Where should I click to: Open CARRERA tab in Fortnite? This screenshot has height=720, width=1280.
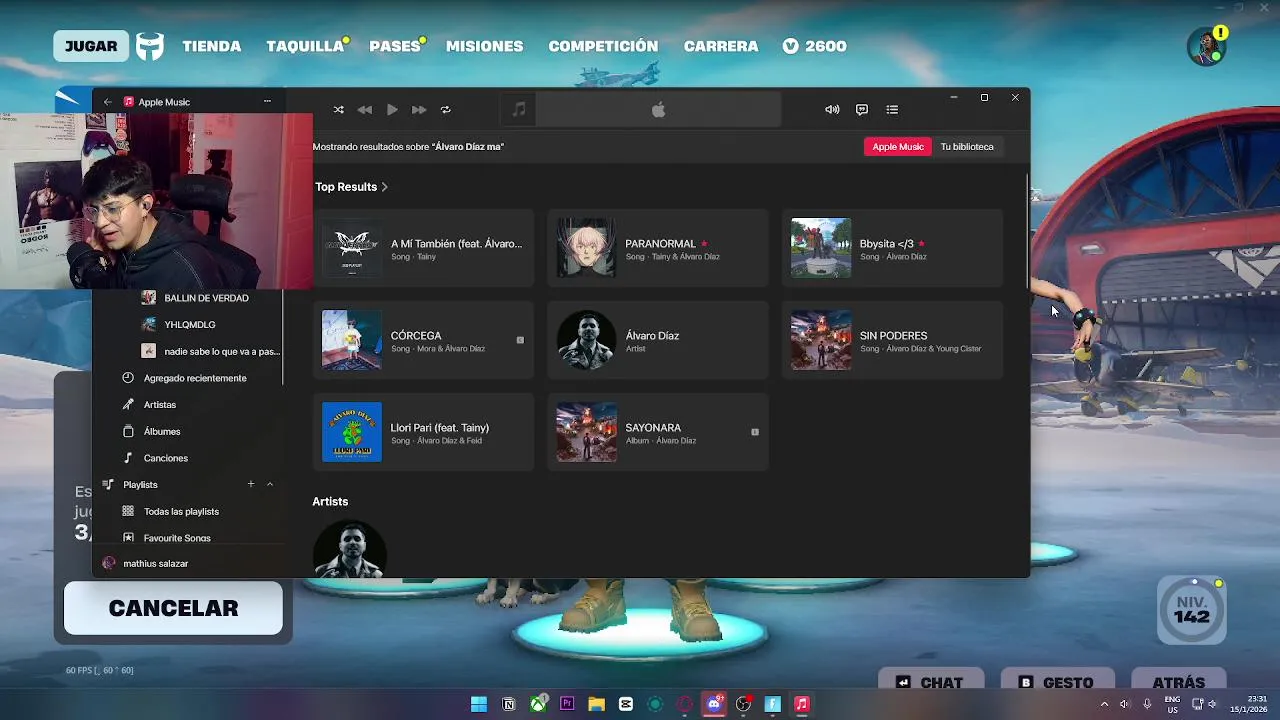[721, 46]
